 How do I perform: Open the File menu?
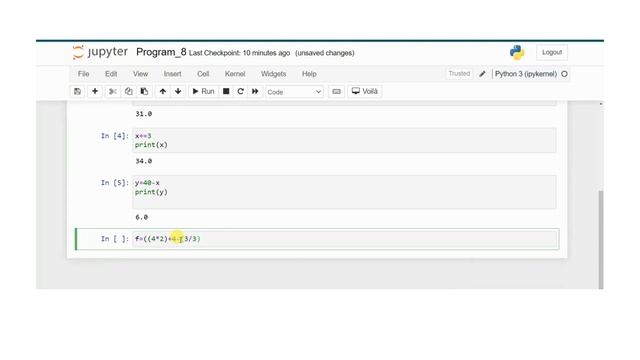[83, 74]
